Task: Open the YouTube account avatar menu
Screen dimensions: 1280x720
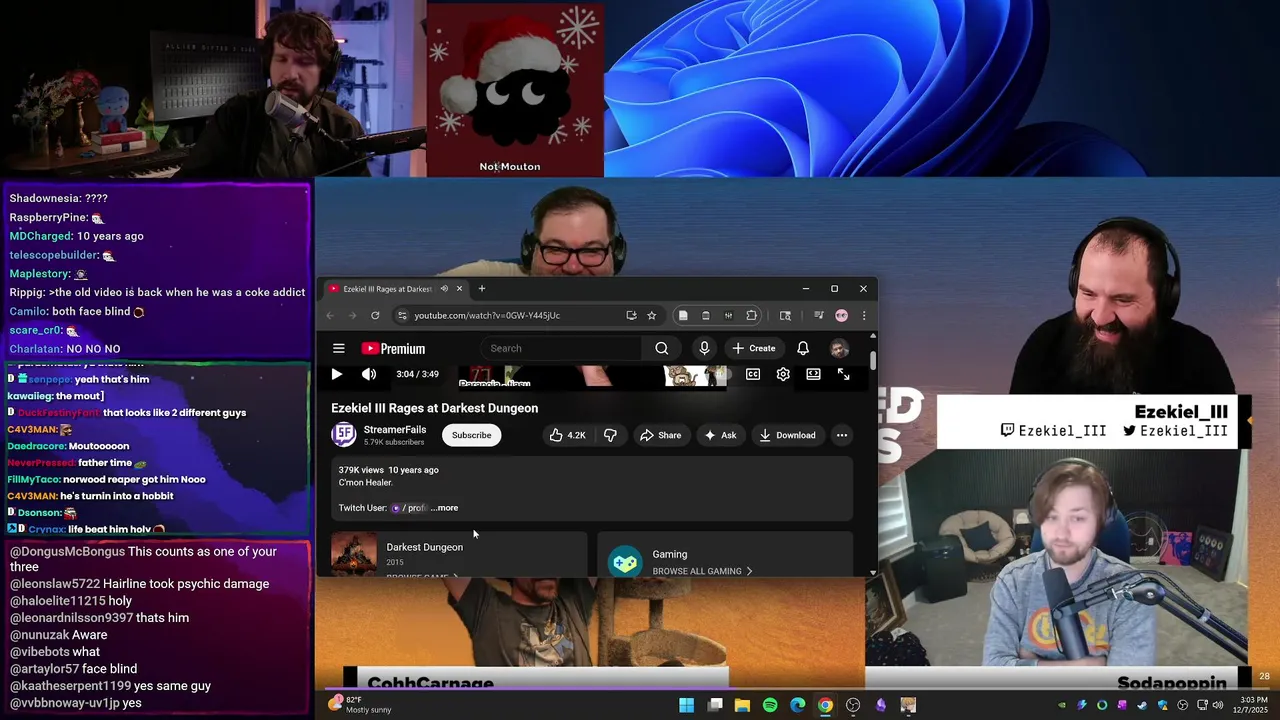Action: (x=839, y=348)
